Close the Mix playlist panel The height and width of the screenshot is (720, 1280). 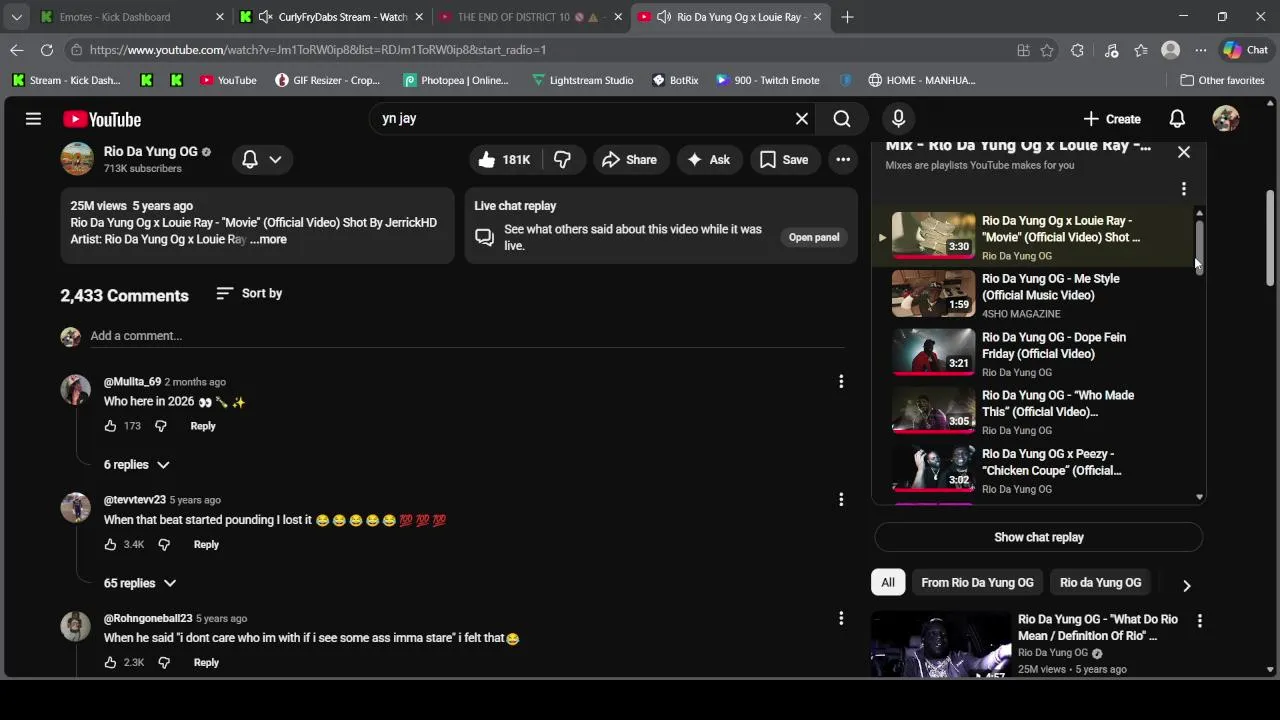[x=1184, y=152]
